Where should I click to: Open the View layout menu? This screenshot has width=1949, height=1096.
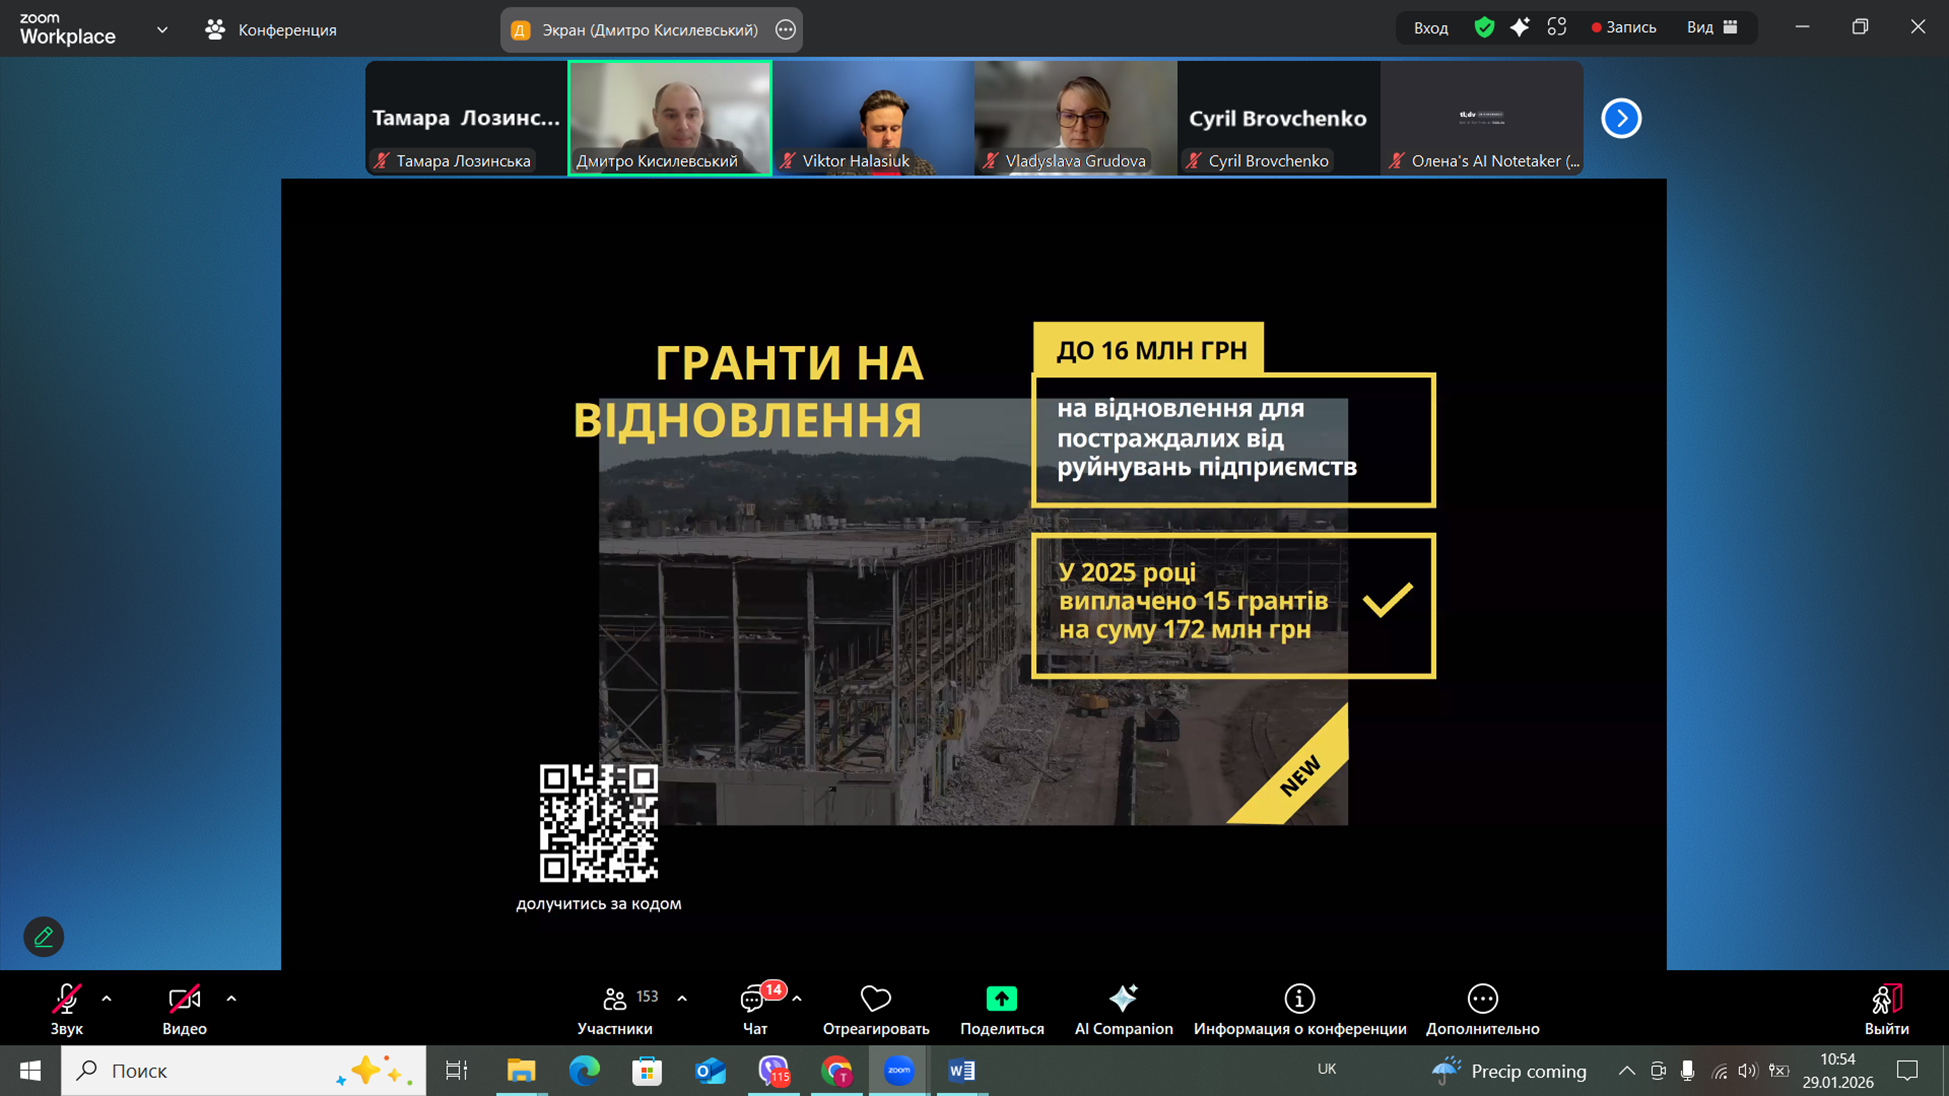click(x=1712, y=28)
